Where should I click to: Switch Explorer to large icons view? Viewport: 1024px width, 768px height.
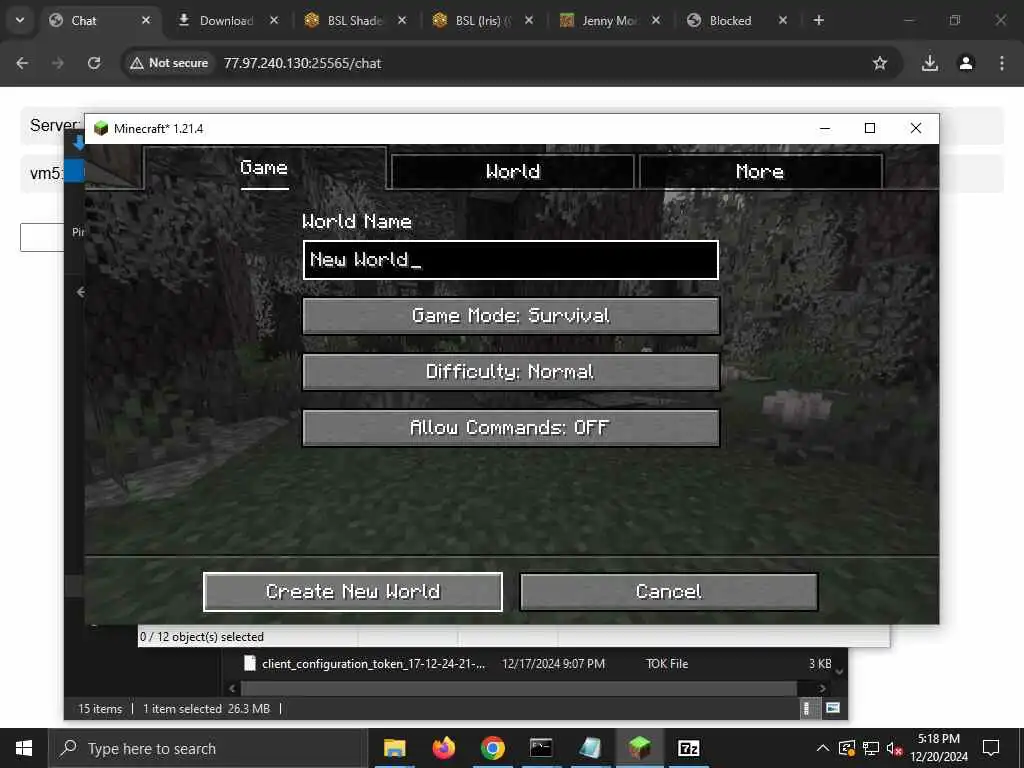[x=833, y=709]
